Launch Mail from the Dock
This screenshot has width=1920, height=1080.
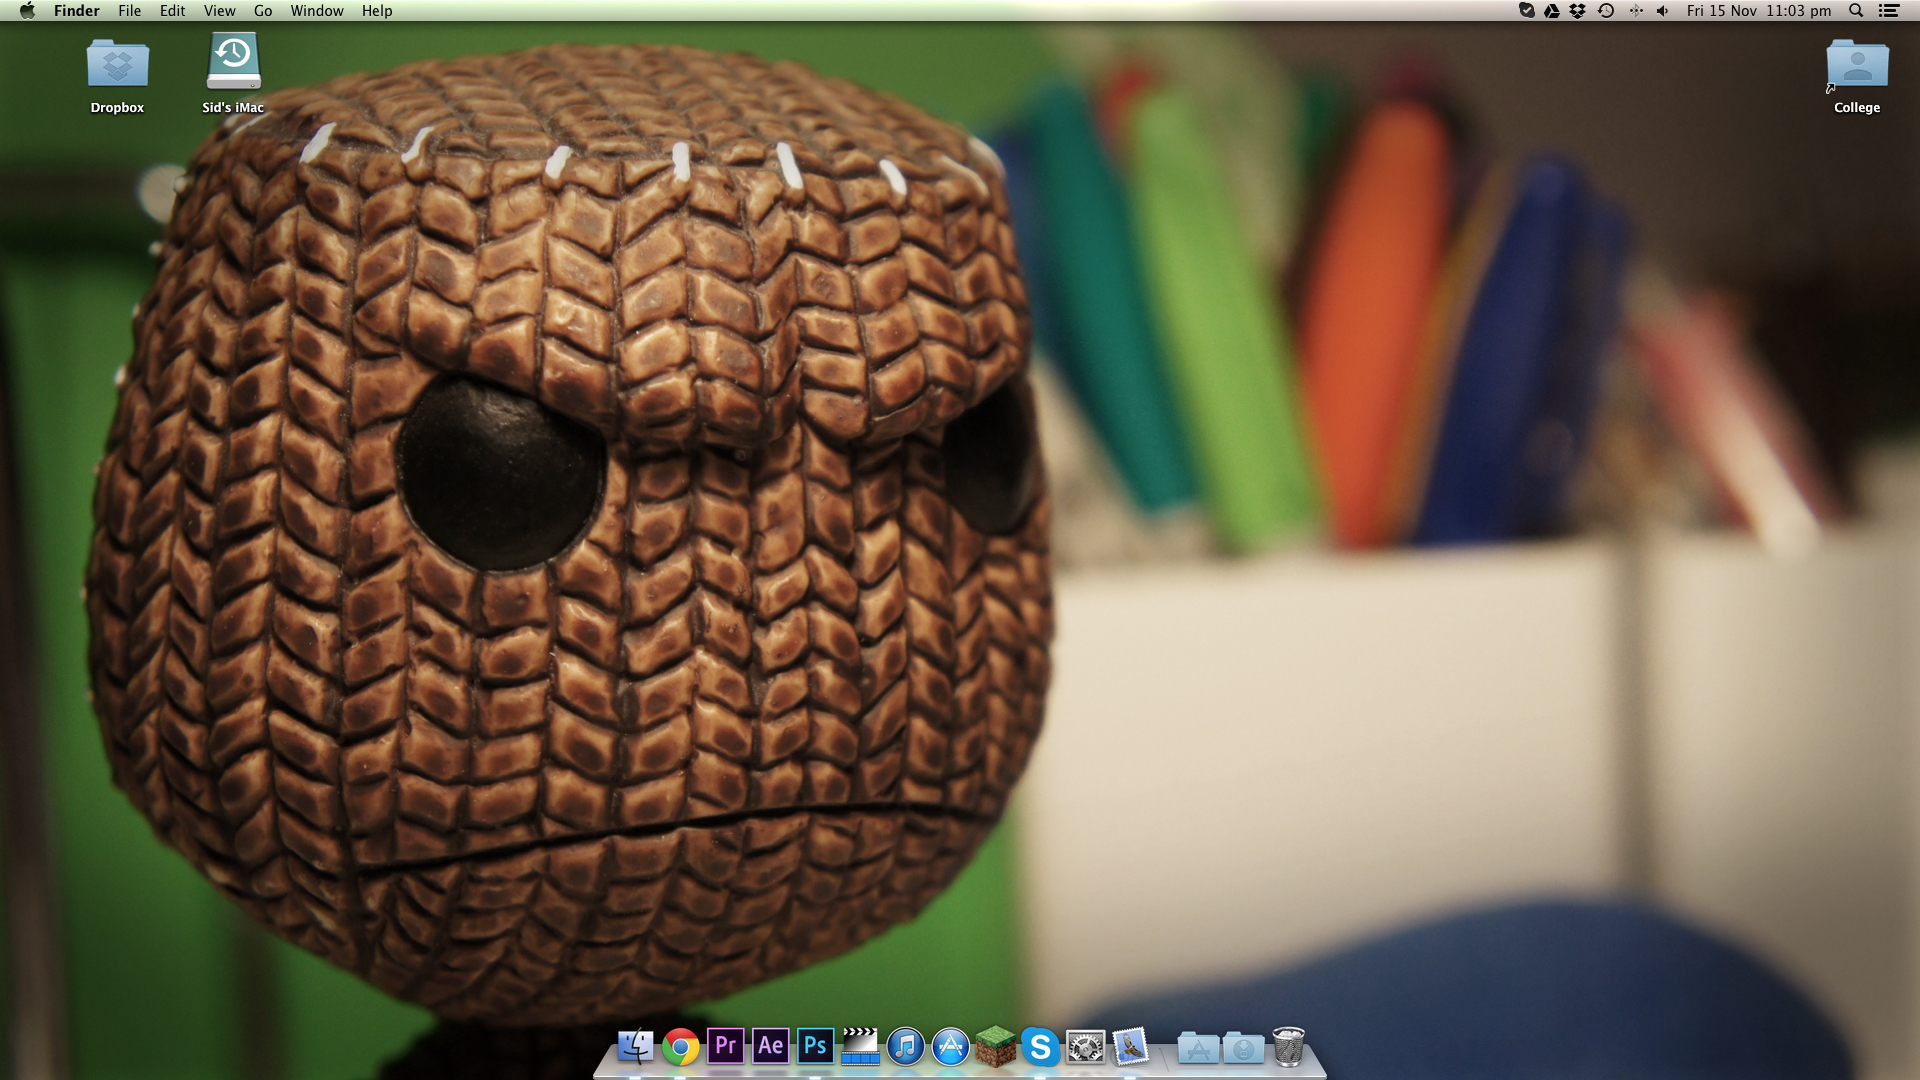pos(1130,1047)
